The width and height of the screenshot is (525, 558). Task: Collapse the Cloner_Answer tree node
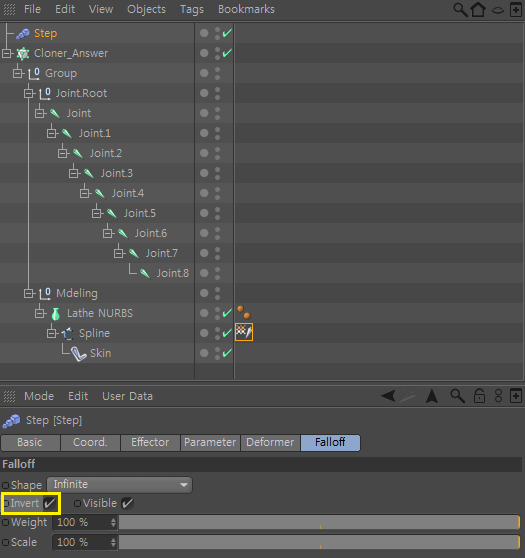(7, 53)
